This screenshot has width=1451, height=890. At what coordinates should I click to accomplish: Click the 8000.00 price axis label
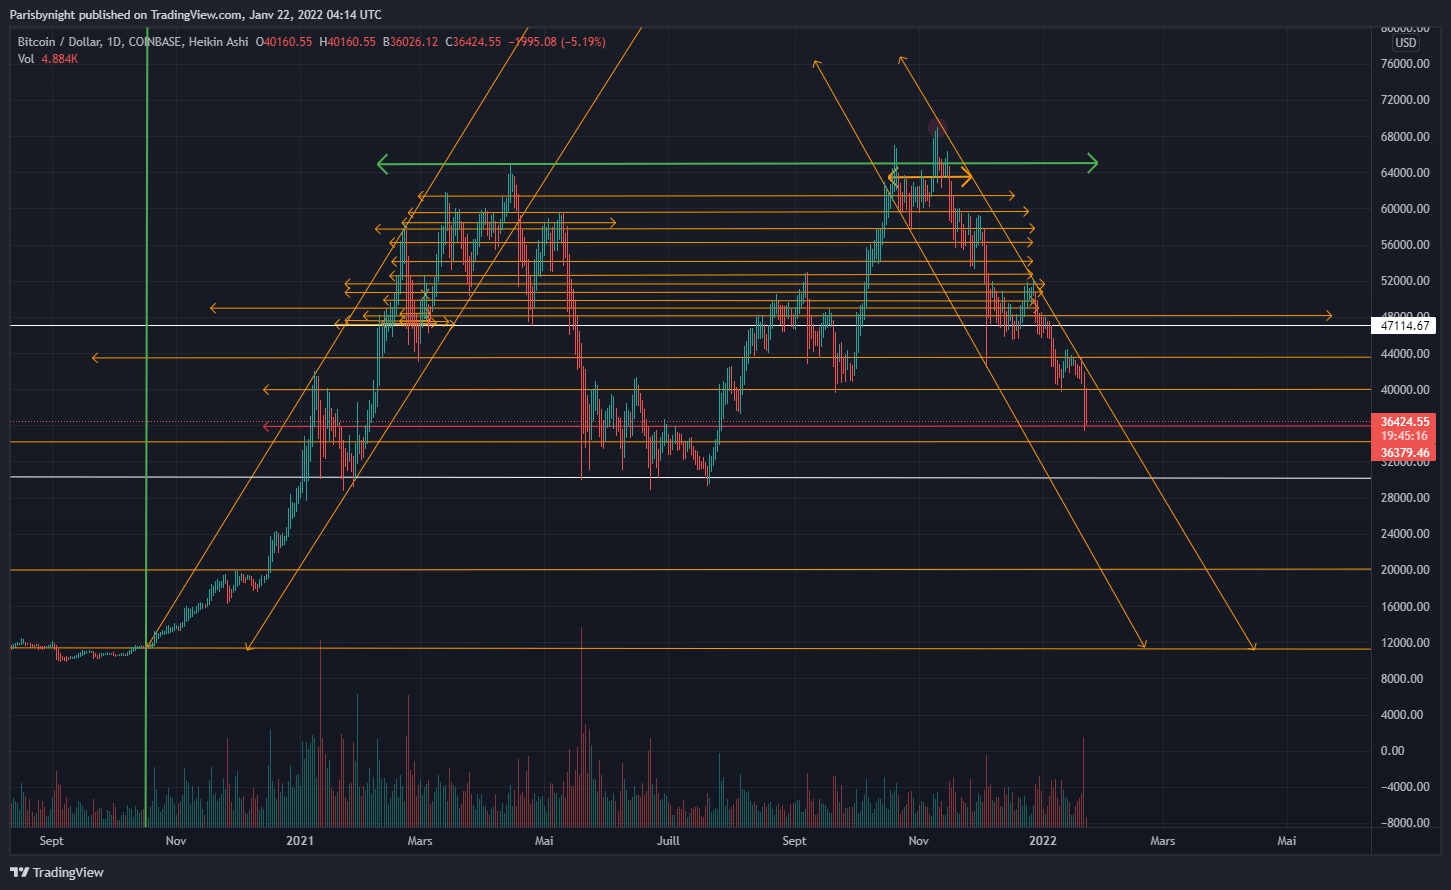[1404, 678]
